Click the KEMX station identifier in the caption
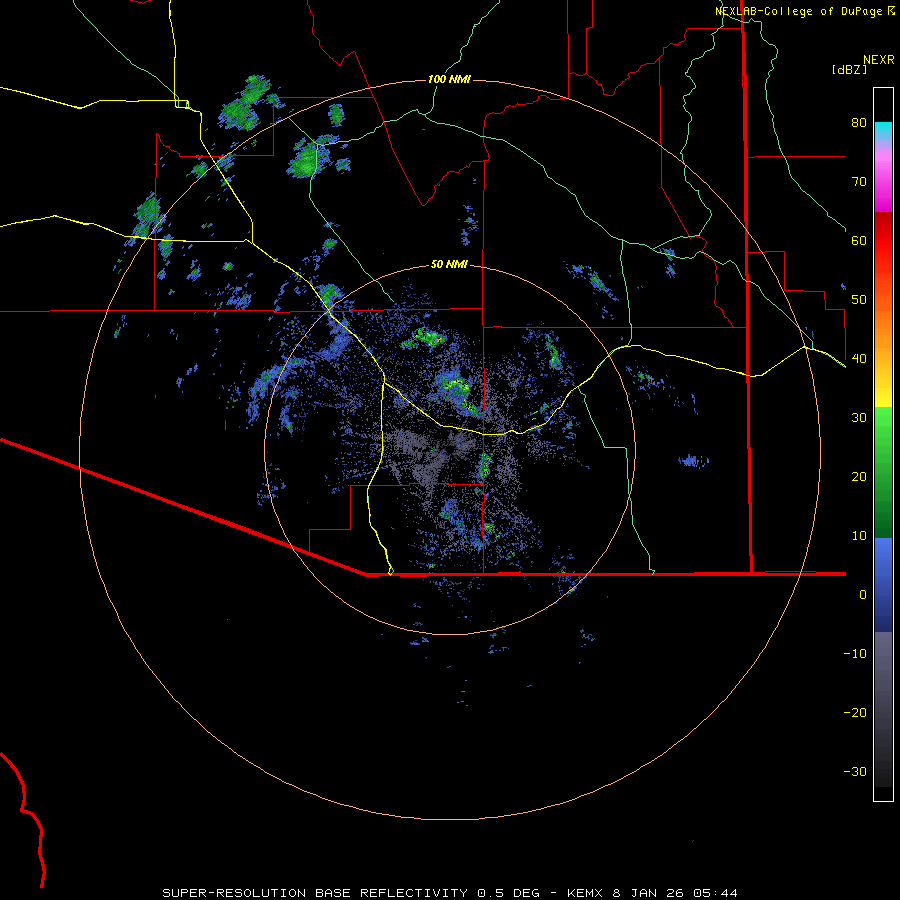This screenshot has height=900, width=900. (587, 893)
